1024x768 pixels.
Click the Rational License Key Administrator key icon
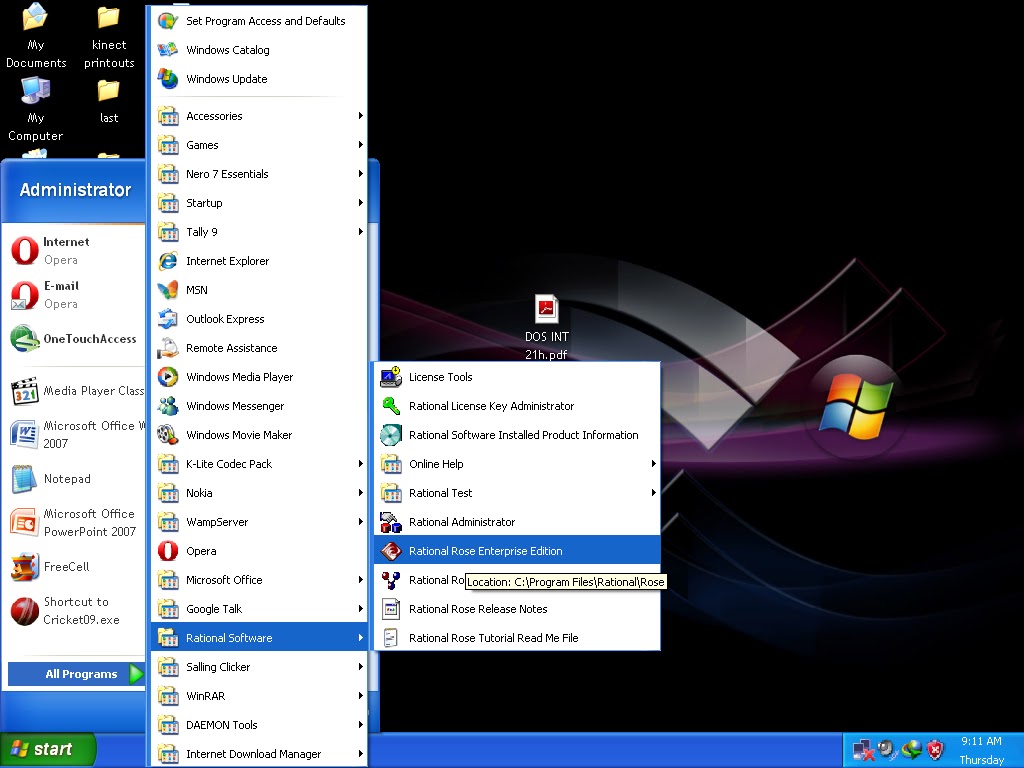click(391, 406)
